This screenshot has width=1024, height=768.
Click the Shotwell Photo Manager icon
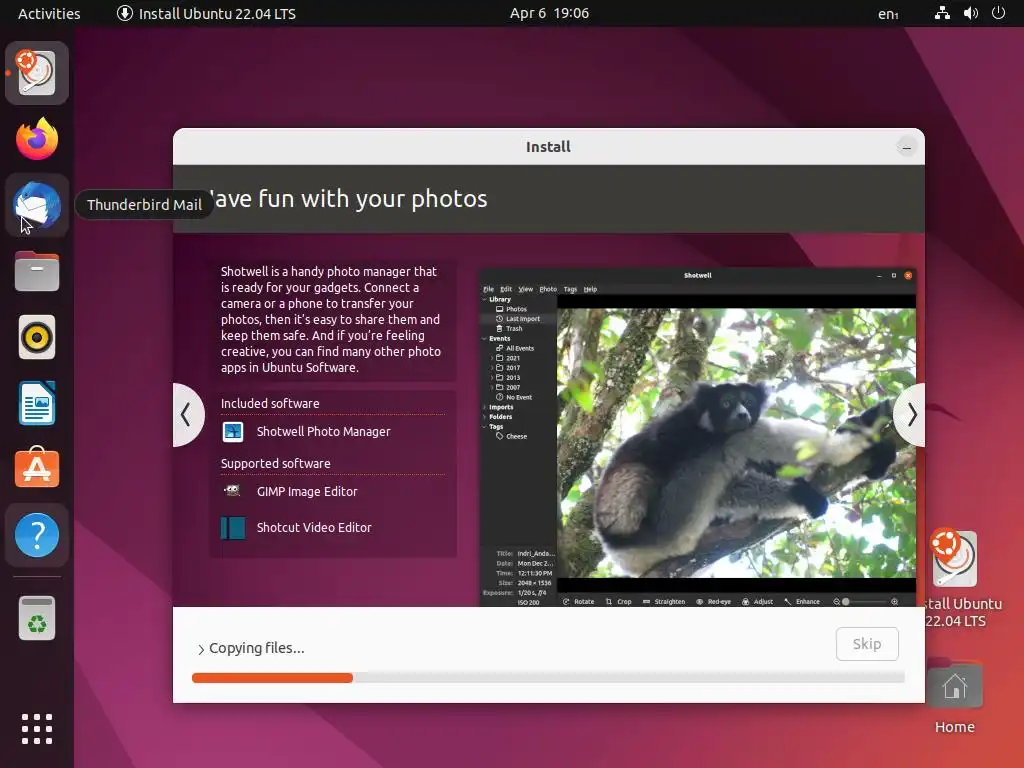(x=233, y=432)
